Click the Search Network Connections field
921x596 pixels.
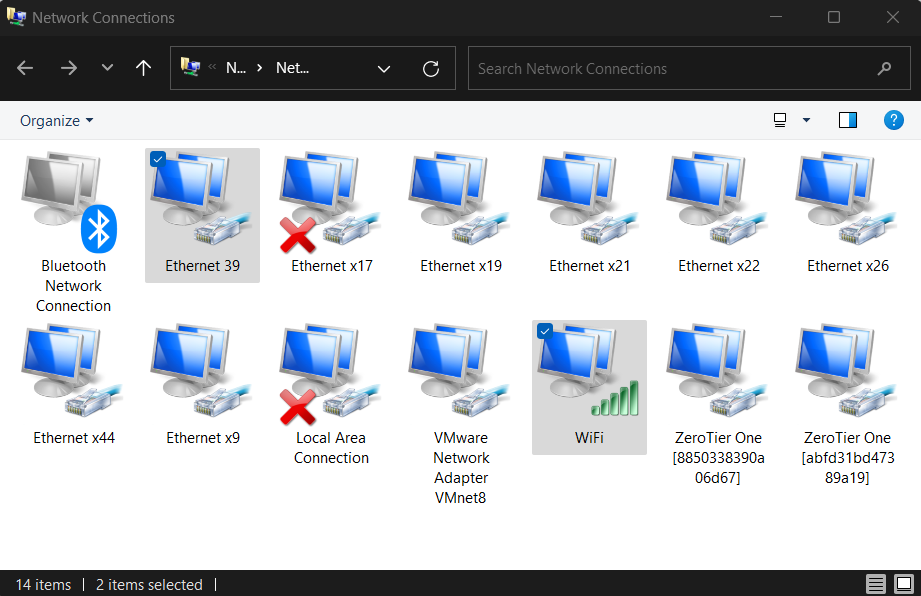tap(670, 68)
